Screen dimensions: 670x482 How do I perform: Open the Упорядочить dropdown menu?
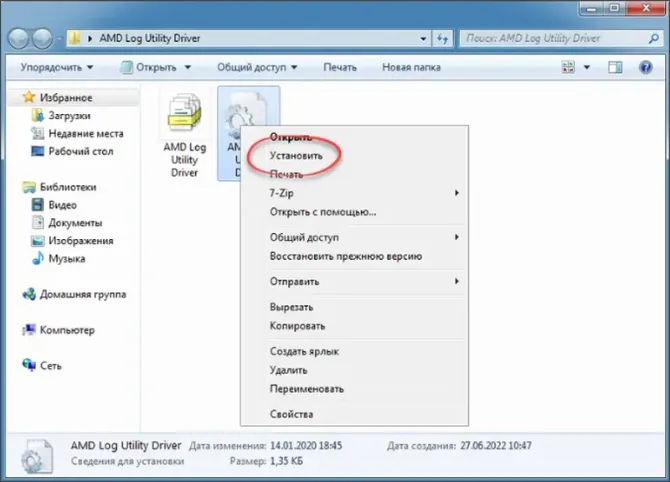pyautogui.click(x=57, y=67)
